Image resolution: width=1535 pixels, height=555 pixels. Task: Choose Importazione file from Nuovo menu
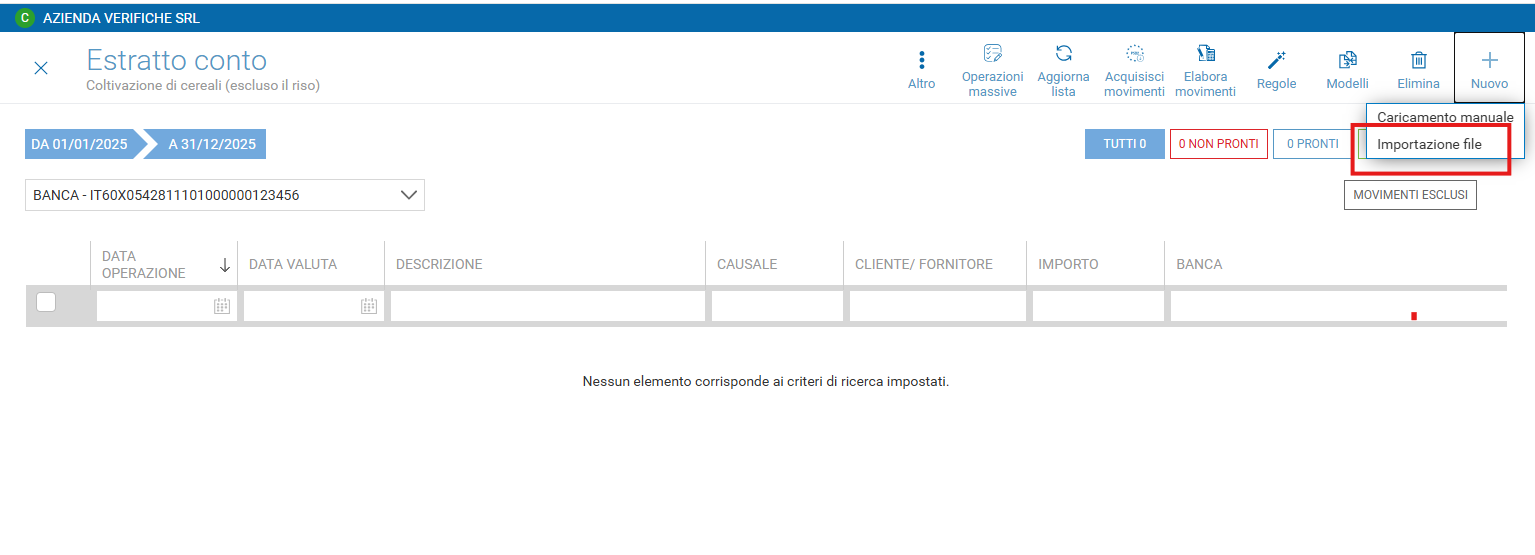point(1429,144)
